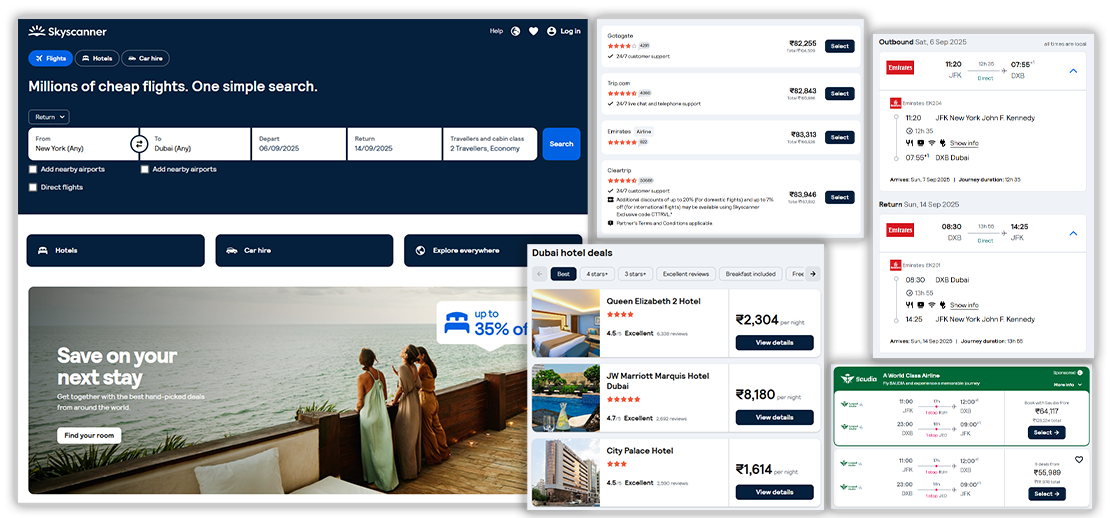Image resolution: width=1110 pixels, height=518 pixels.
Task: View details for JW Marriott Marquis Hotel
Action: 774,418
